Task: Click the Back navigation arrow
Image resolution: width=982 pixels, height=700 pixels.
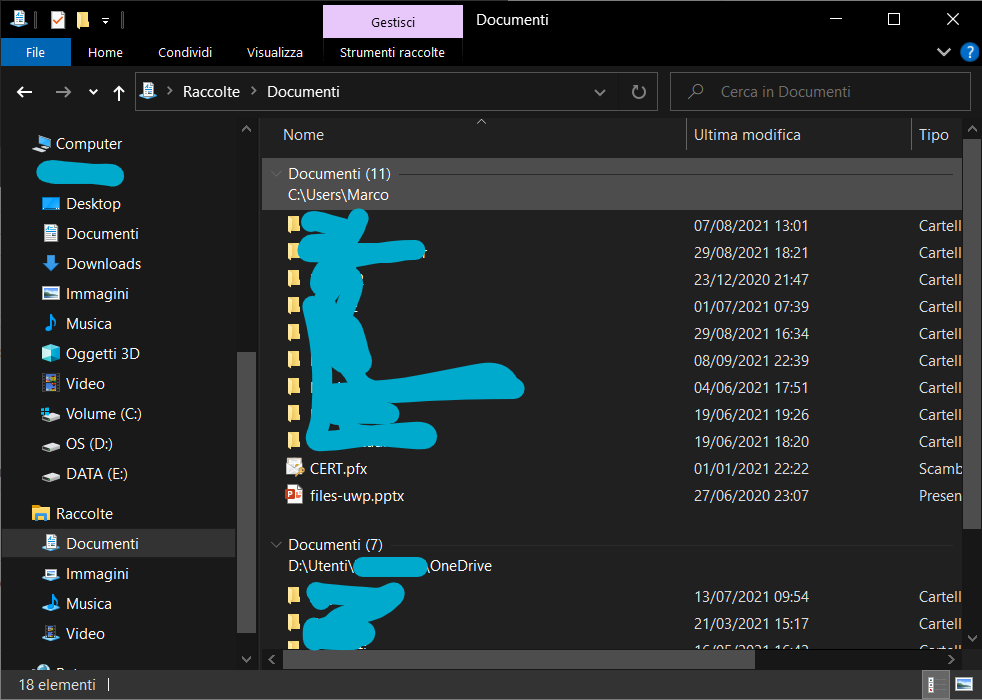Action: tap(24, 91)
